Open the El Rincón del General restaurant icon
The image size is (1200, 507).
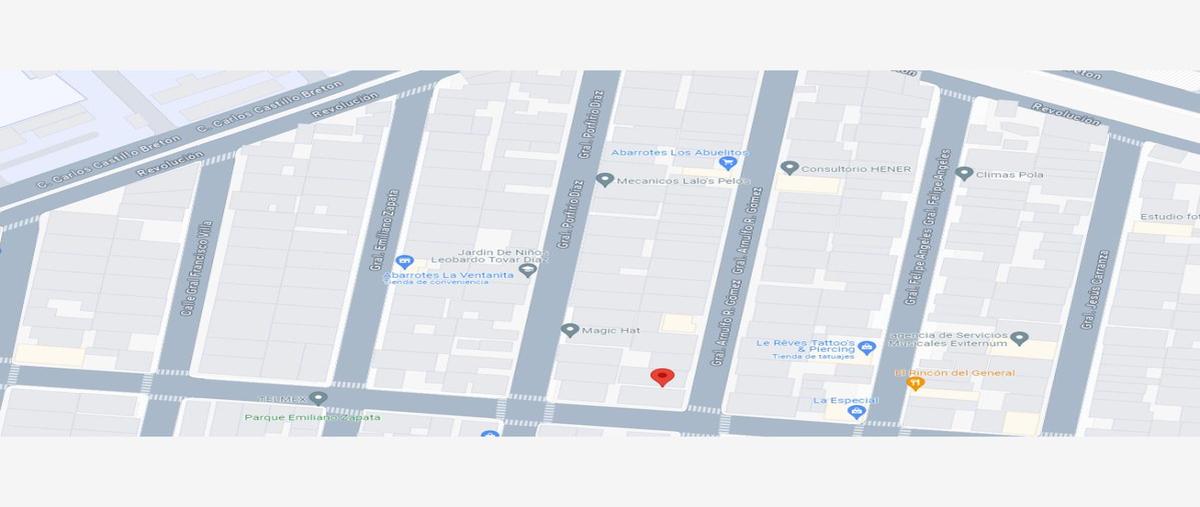coord(914,383)
